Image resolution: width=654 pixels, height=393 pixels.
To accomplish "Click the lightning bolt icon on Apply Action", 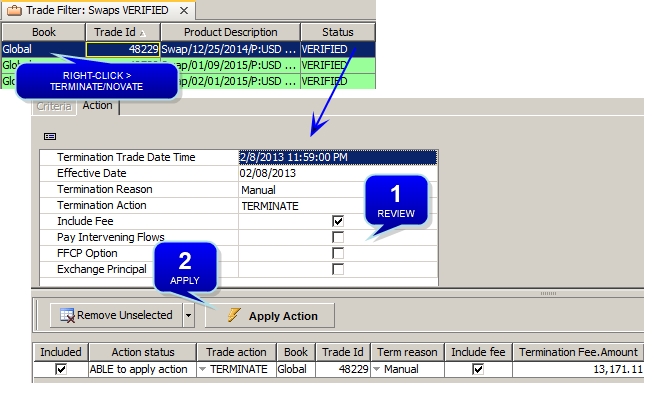I will (x=234, y=315).
